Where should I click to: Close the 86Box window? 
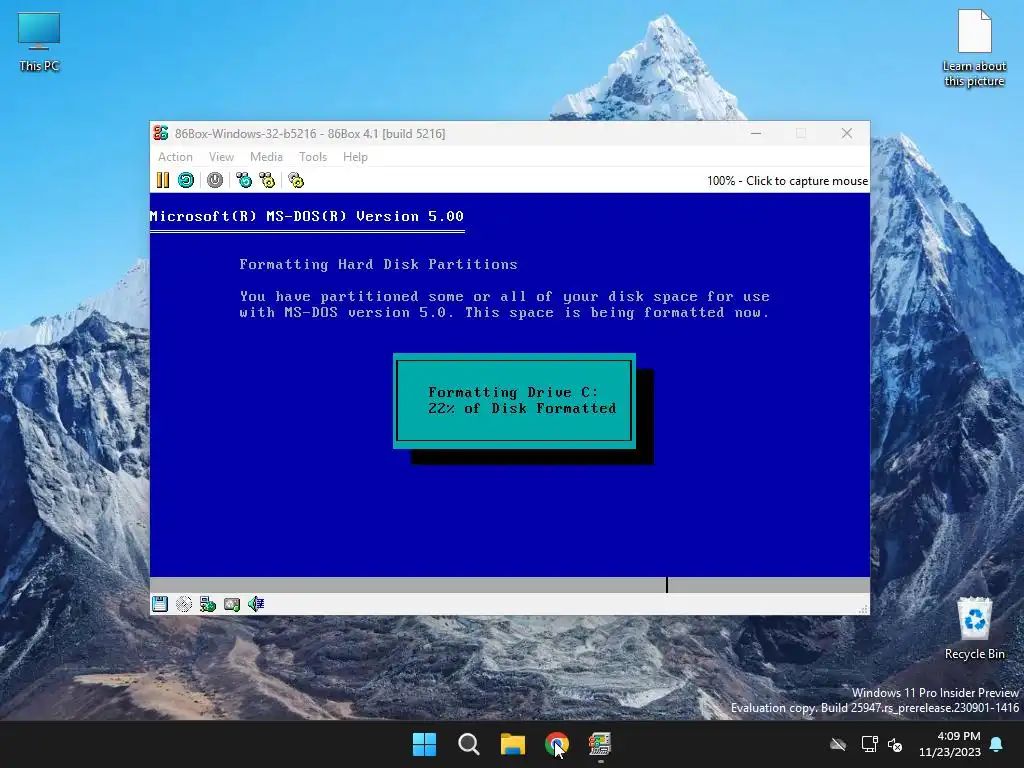point(847,133)
